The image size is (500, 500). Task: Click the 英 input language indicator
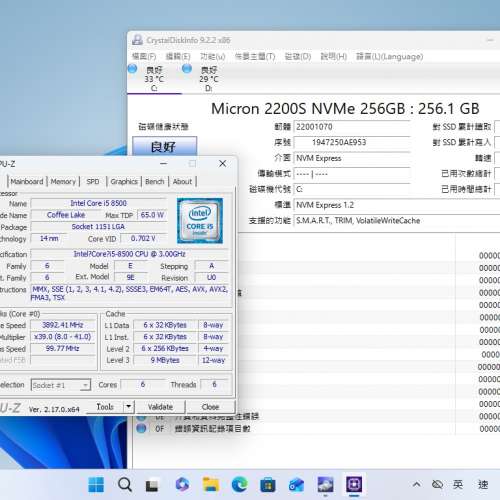pyautogui.click(x=458, y=484)
